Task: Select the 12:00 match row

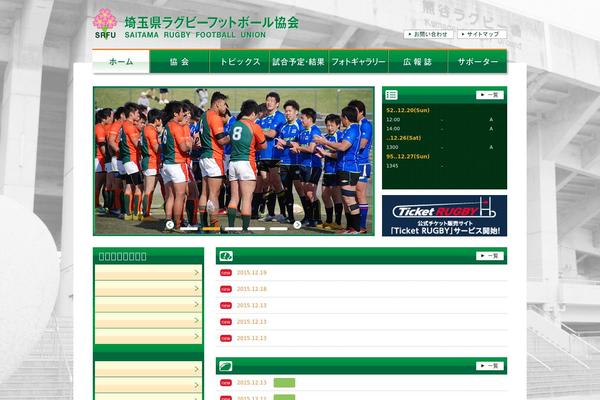Action: click(x=444, y=120)
